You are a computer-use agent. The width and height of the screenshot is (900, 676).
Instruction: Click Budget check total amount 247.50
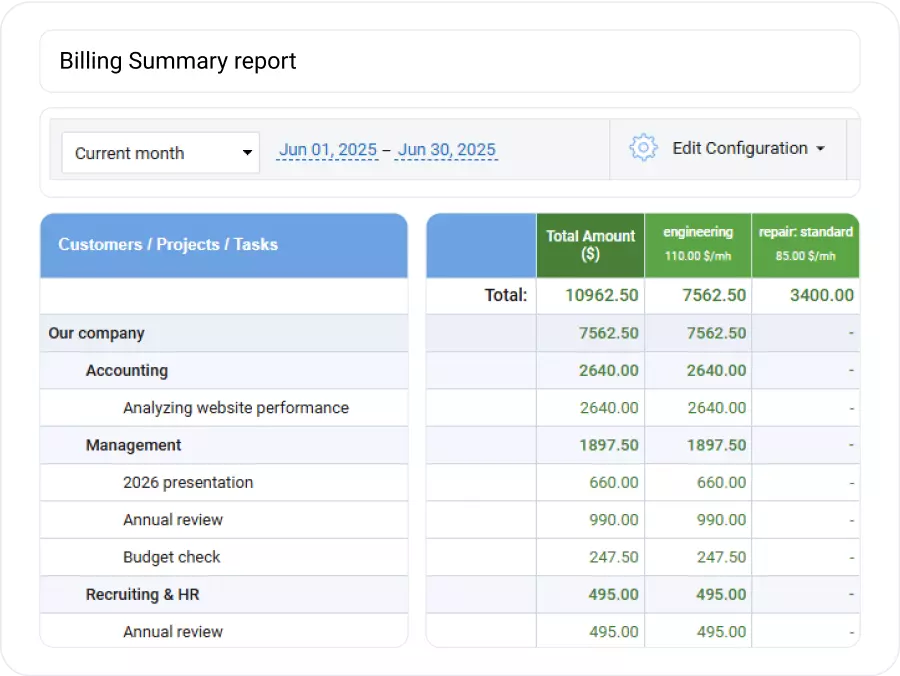(x=614, y=557)
